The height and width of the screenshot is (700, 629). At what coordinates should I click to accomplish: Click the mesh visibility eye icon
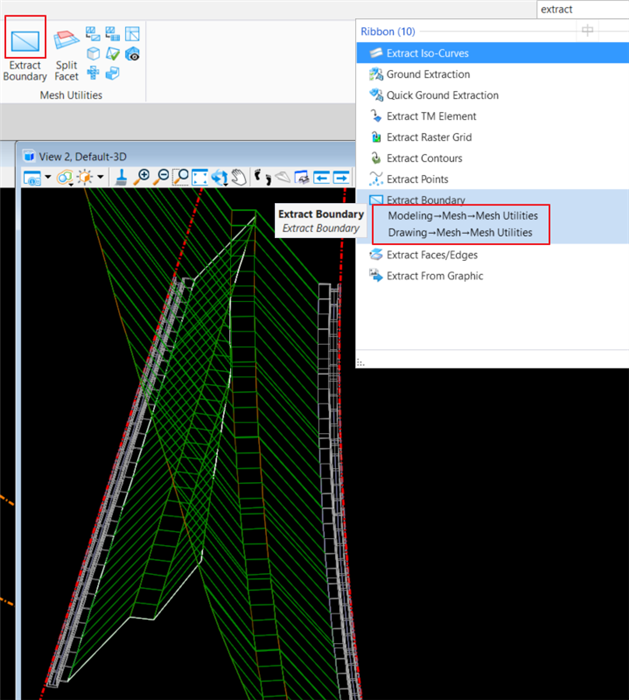pos(132,54)
